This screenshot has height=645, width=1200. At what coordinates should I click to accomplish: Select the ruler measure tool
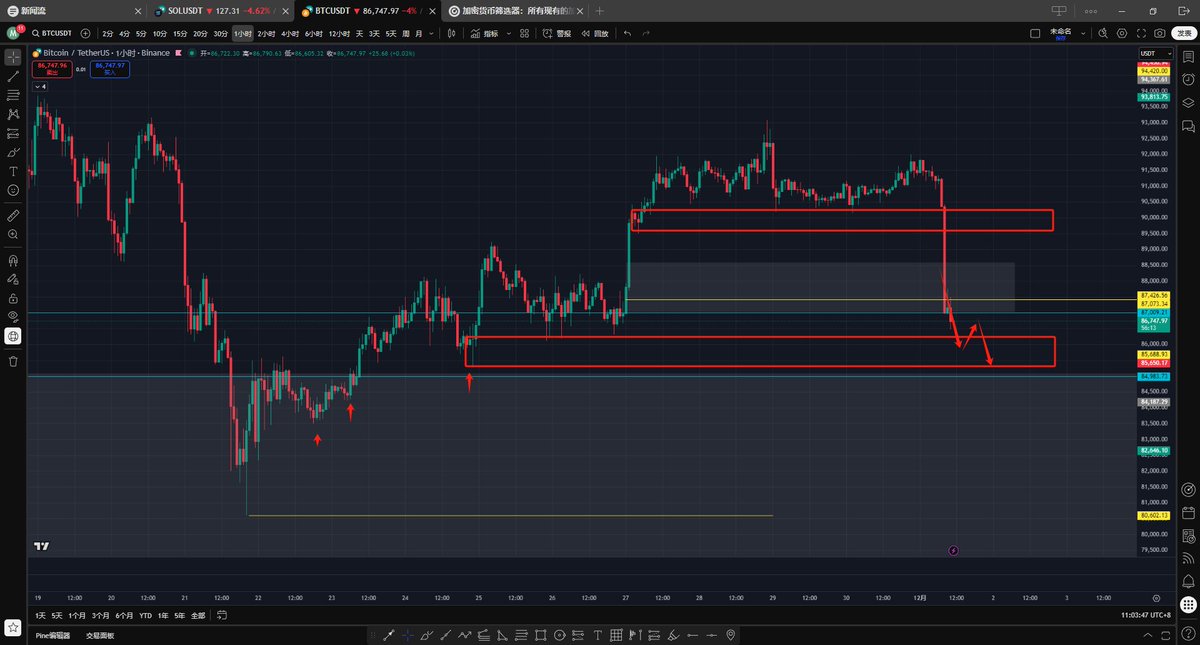[x=13, y=215]
